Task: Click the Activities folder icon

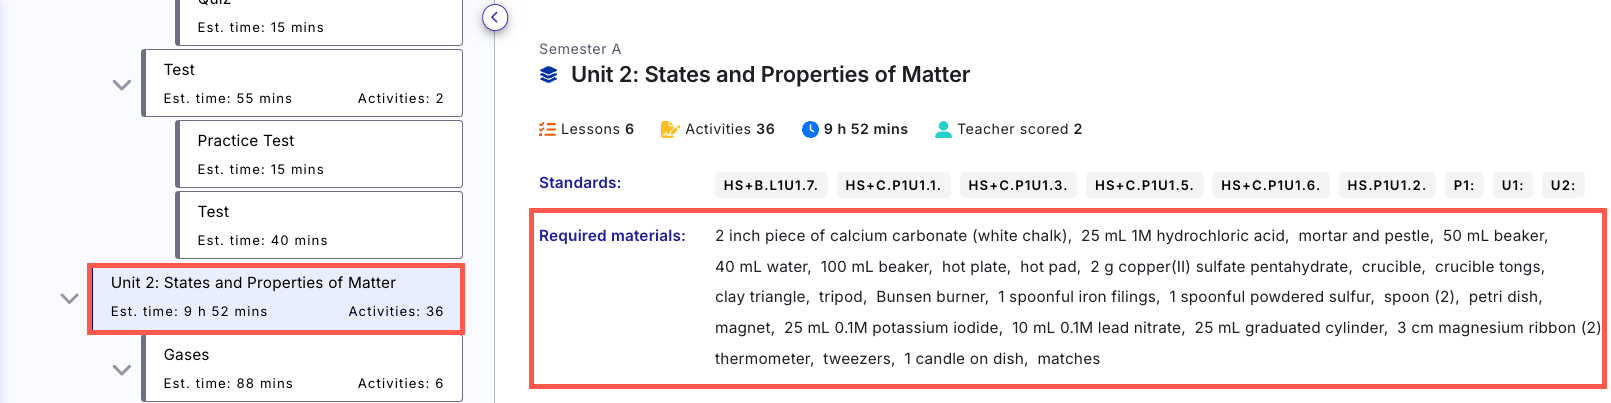Action: (x=670, y=129)
